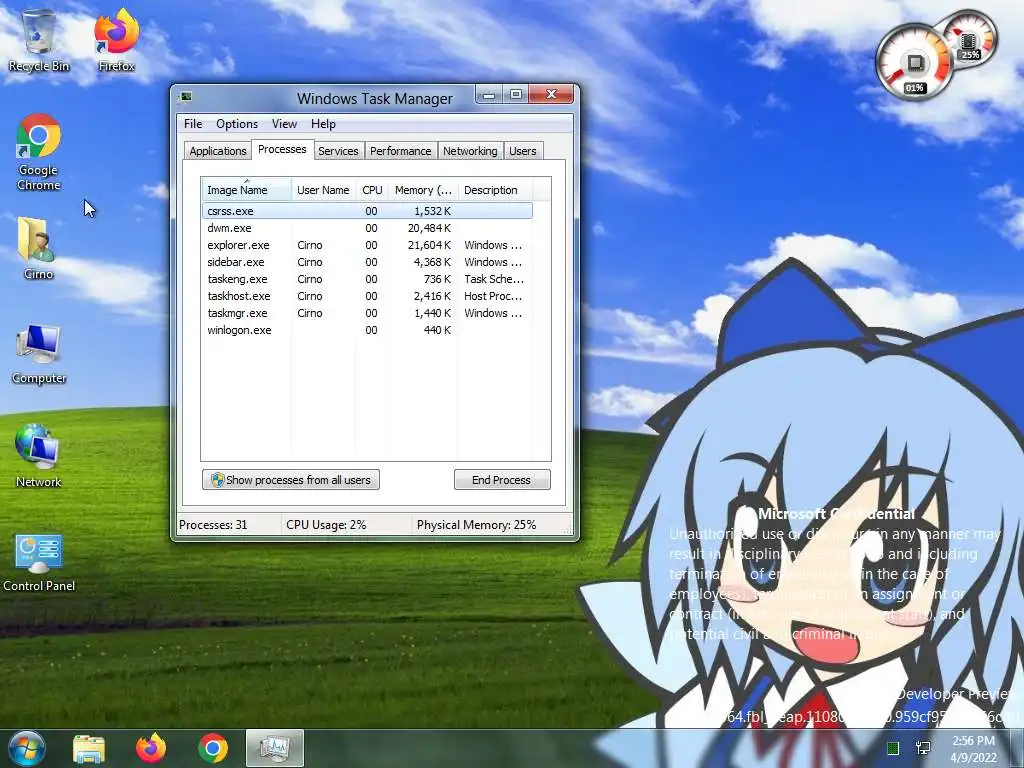Open the Windows Start orb

[x=26, y=748]
